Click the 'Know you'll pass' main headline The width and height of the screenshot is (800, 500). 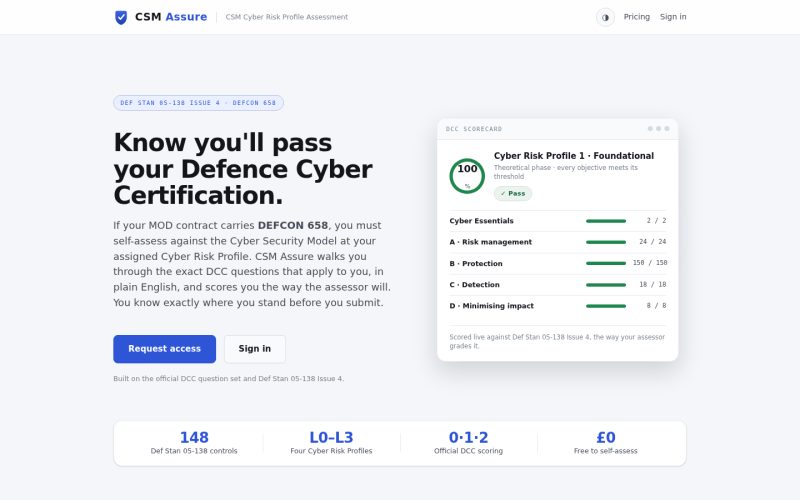coord(243,169)
